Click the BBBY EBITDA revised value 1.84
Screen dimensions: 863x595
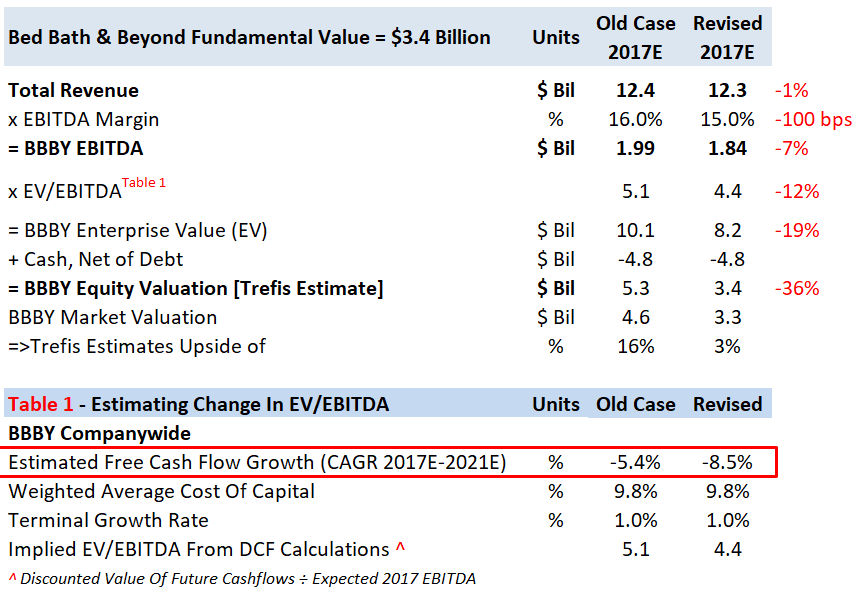[x=727, y=149]
